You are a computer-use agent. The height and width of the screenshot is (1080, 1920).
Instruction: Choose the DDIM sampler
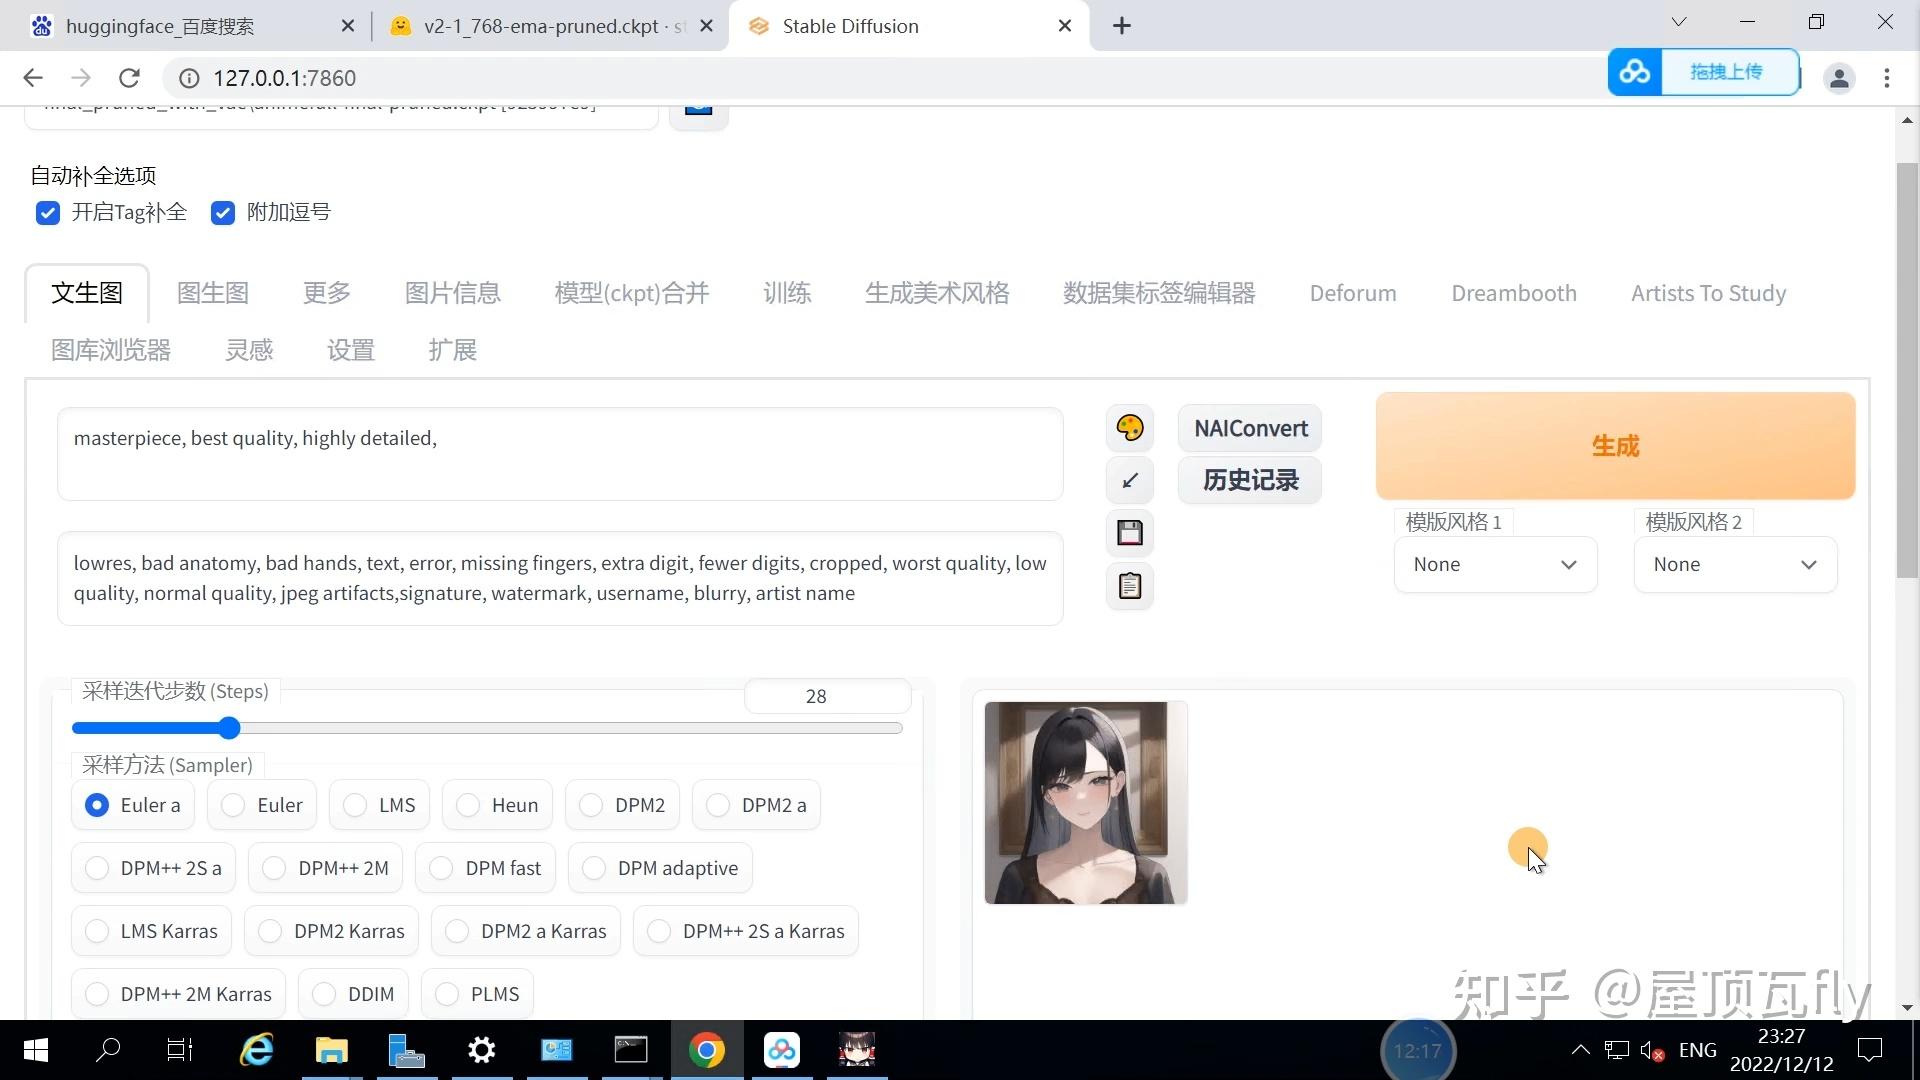point(353,994)
